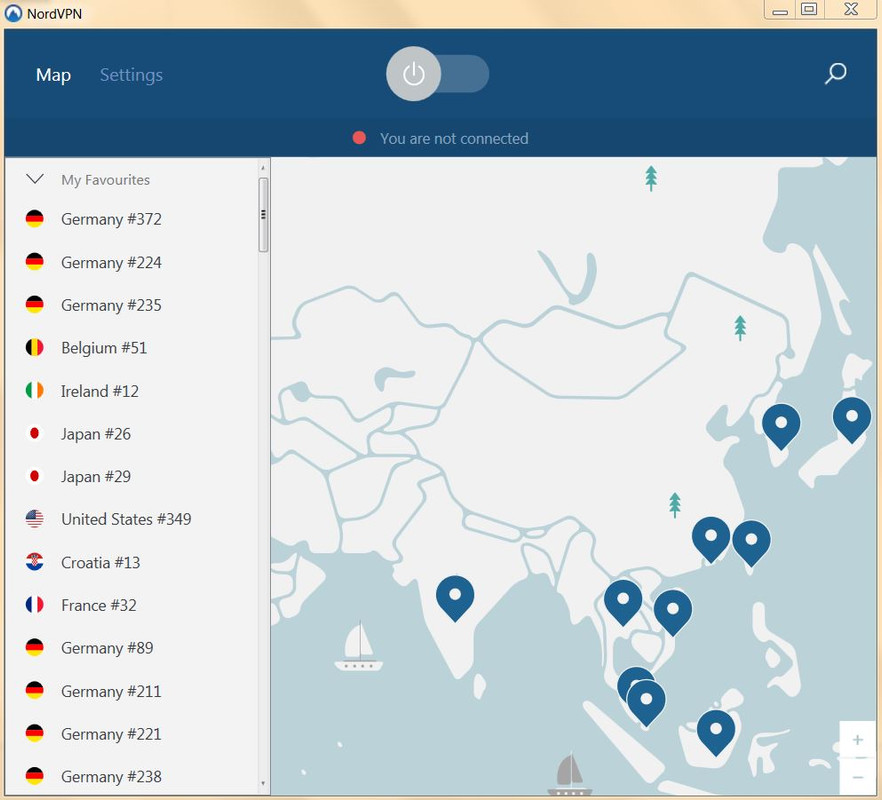
Task: Click the United States #349 flag icon
Action: click(34, 519)
